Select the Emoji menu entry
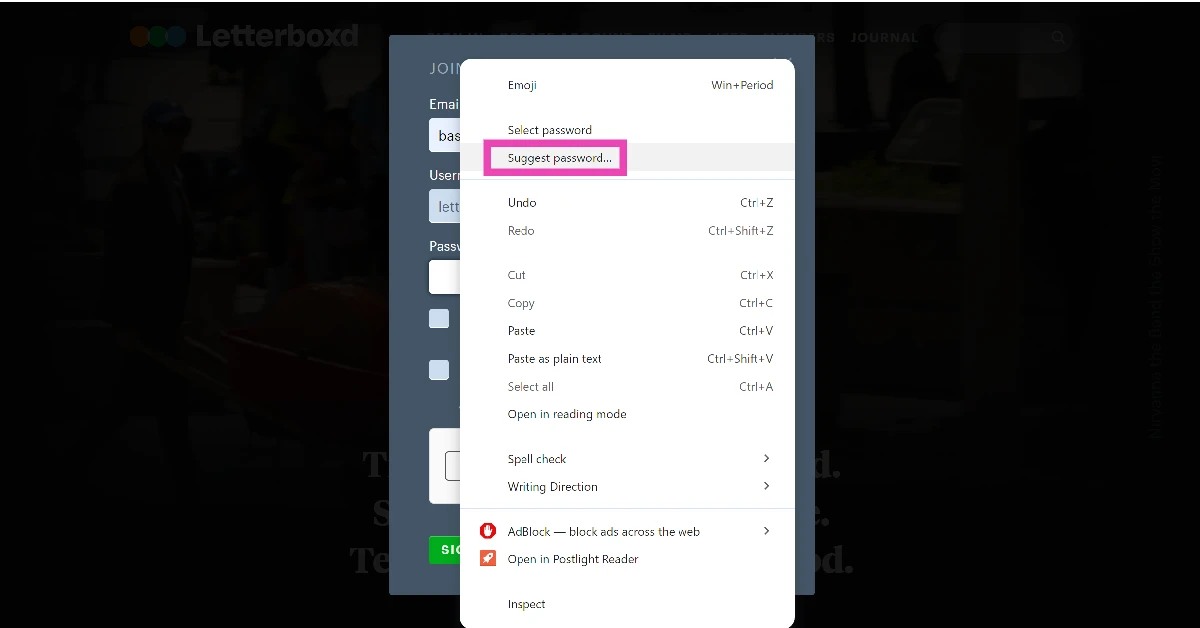The image size is (1200, 628). point(522,85)
